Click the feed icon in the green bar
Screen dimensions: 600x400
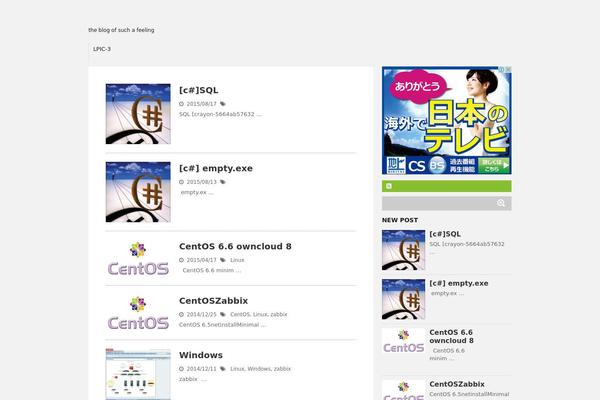[x=389, y=186]
